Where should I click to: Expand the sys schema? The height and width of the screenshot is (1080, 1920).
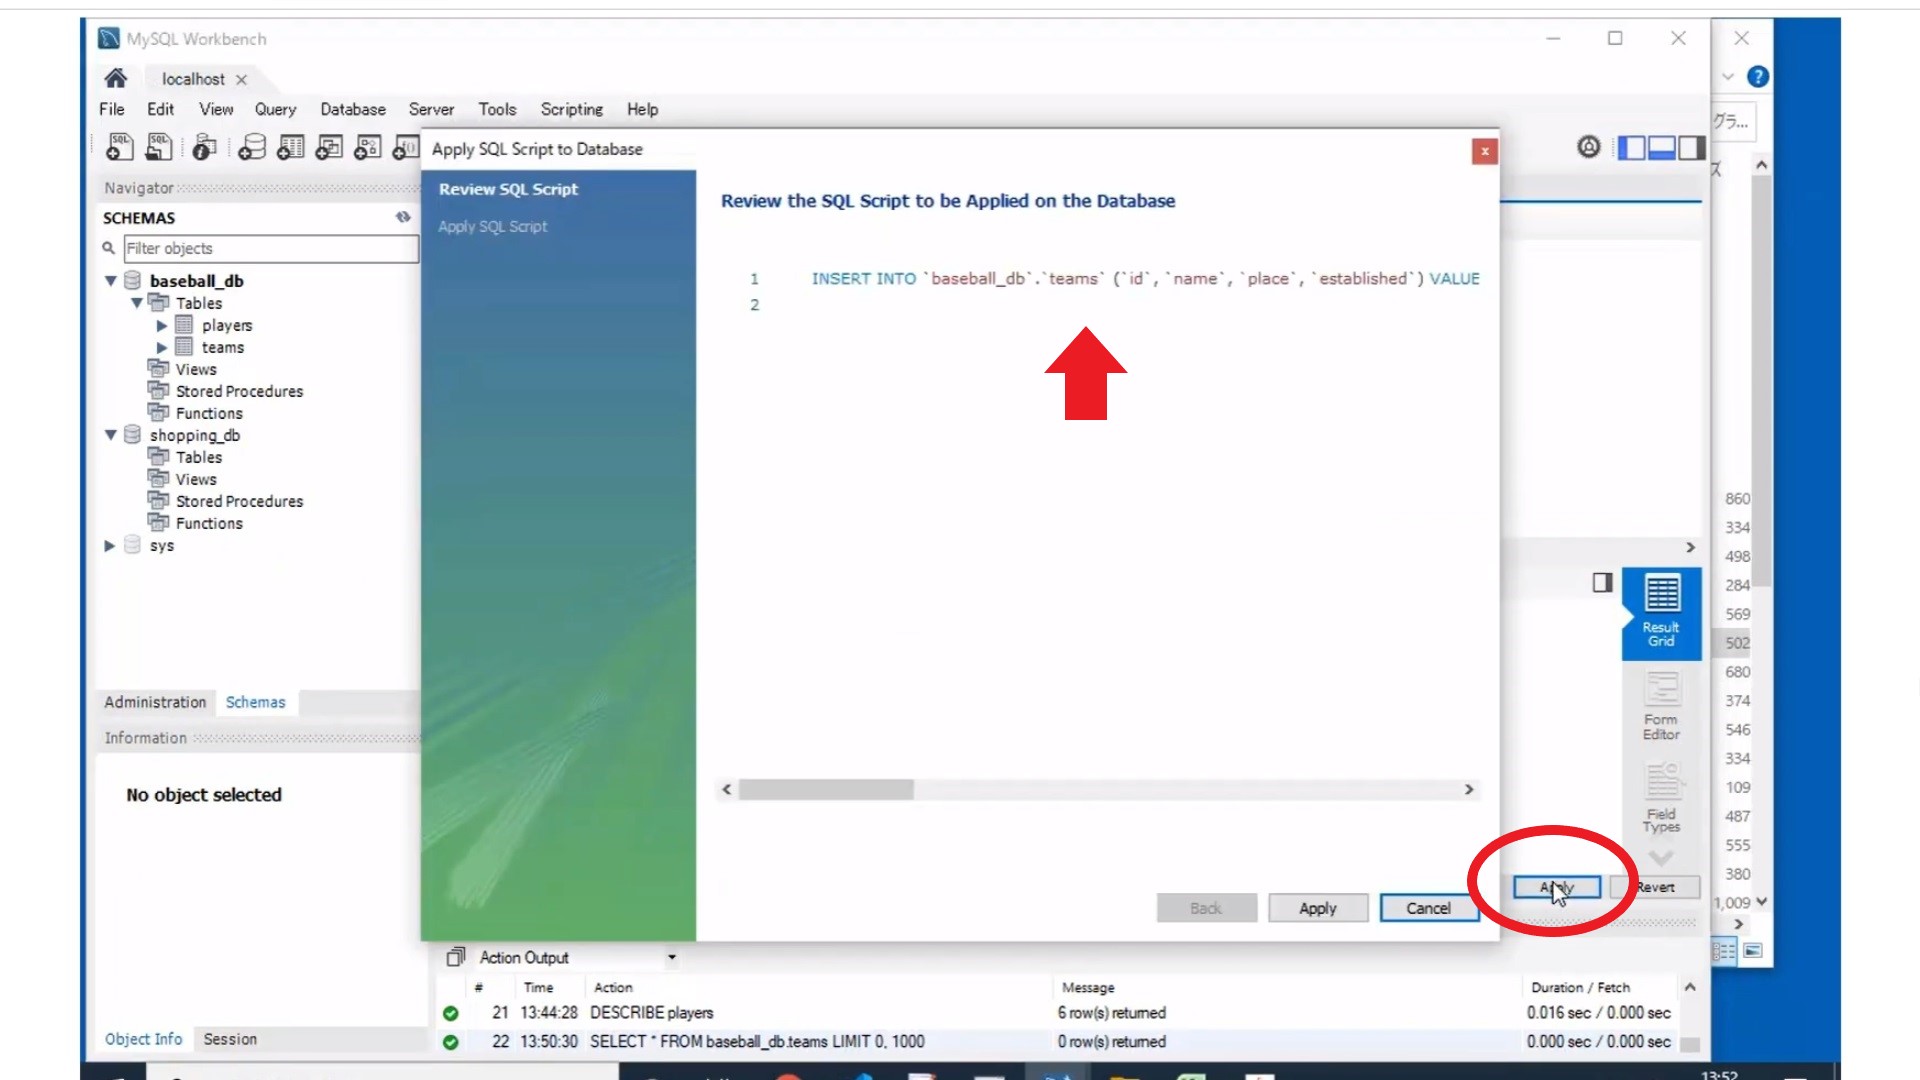point(110,545)
